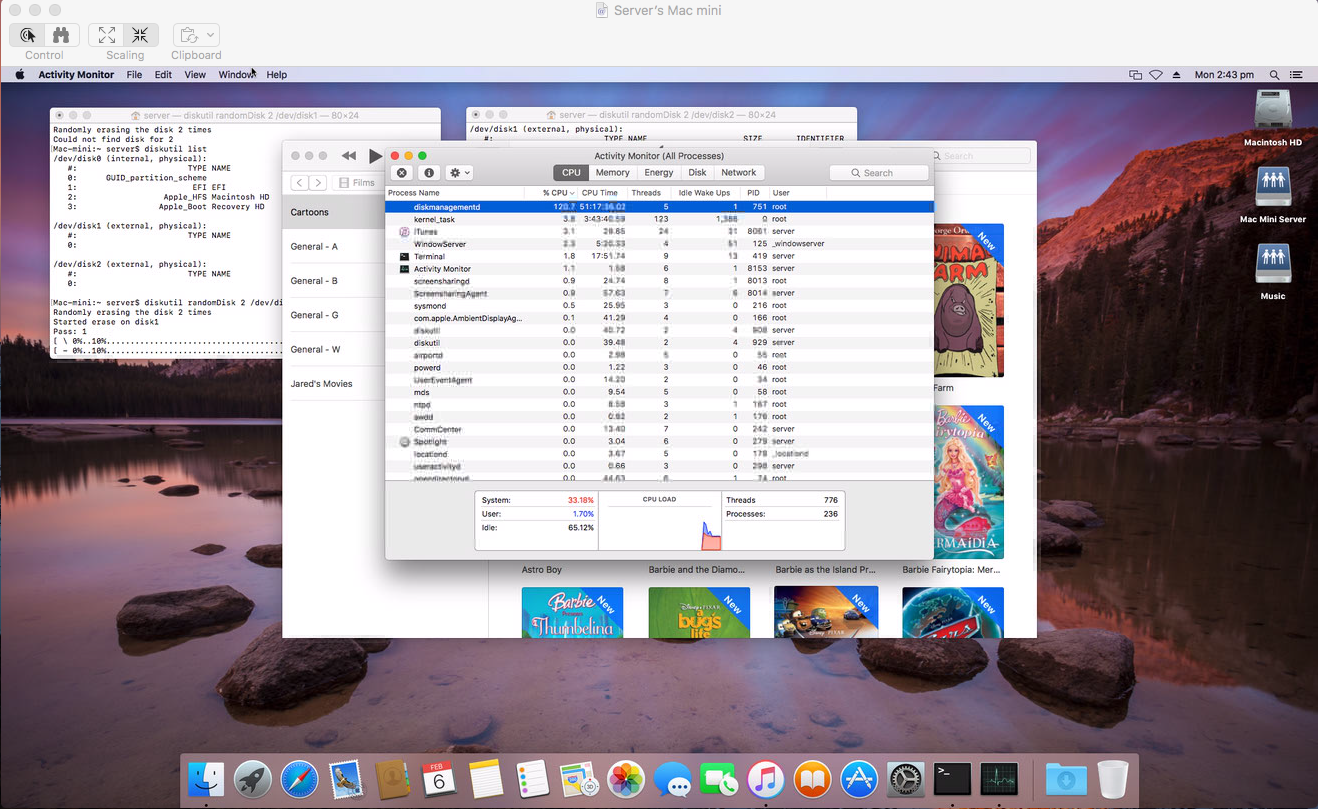Select the WindowServer process row

coord(659,244)
